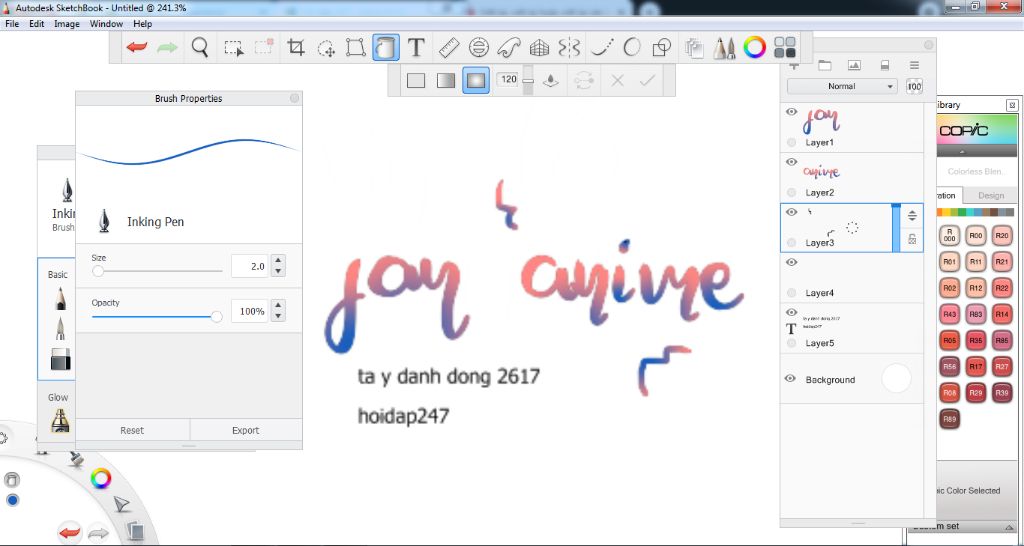Click Export in Brush Properties
This screenshot has height=546, width=1024.
[246, 430]
